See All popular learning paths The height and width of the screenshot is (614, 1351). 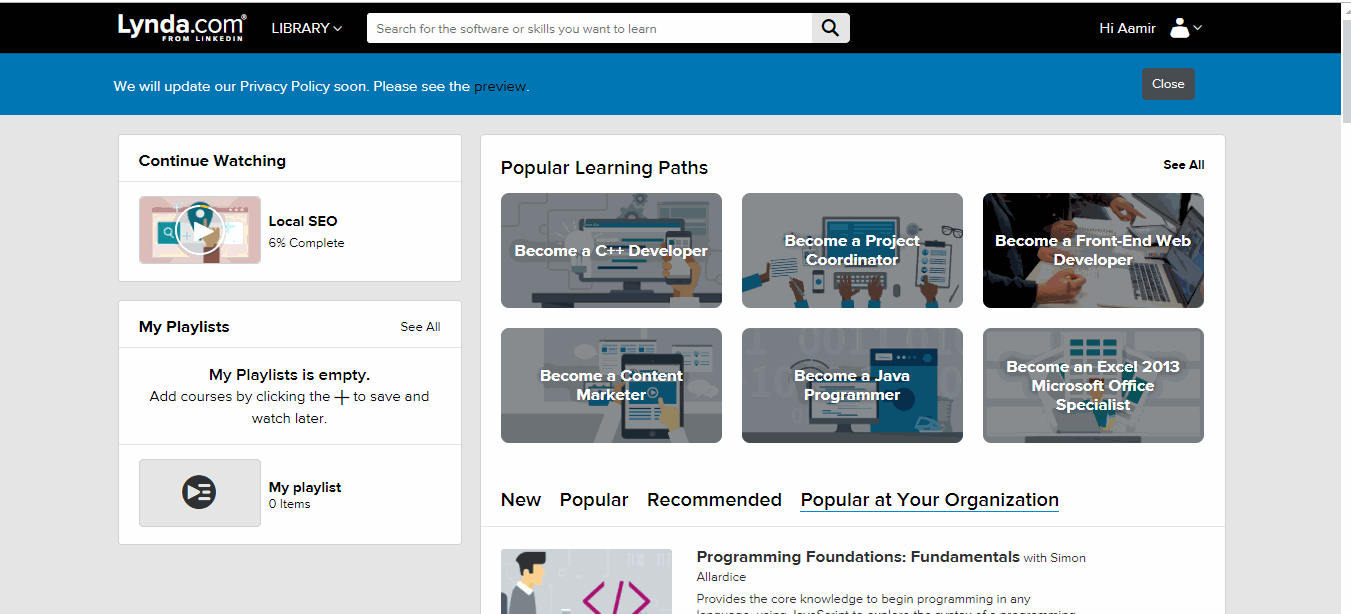coord(1183,165)
